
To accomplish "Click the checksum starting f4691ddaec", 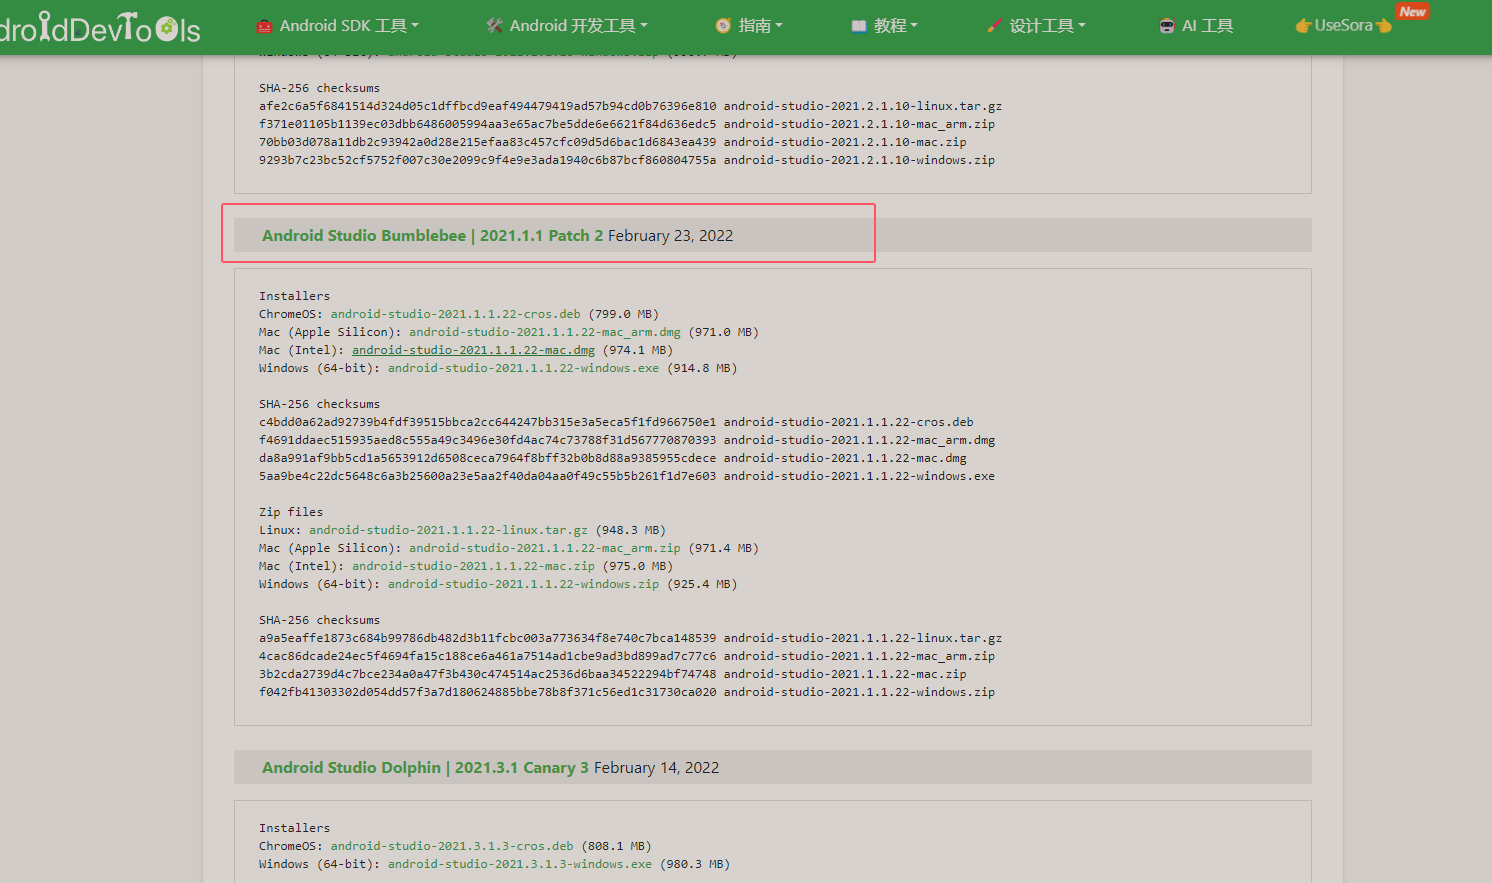I will click(488, 440).
